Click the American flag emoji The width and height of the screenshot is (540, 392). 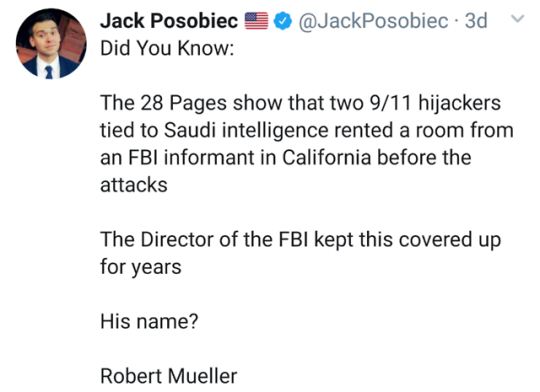[x=256, y=21]
